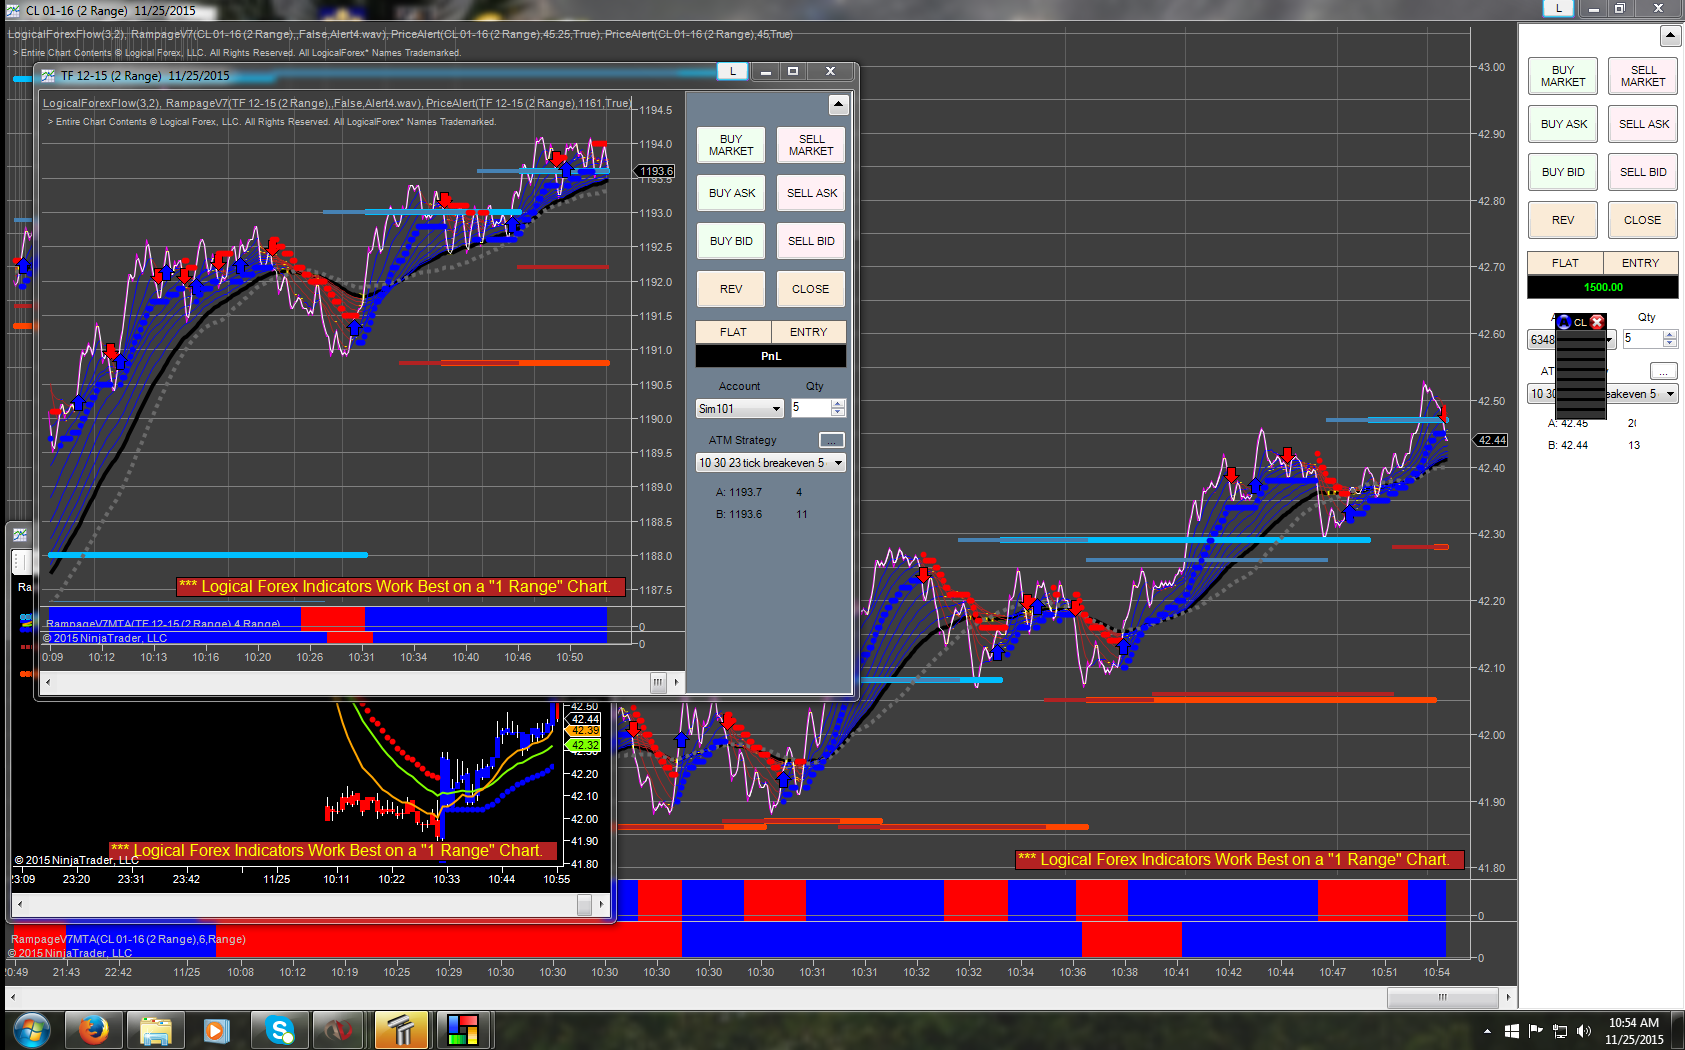The image size is (1685, 1050).
Task: Collapse the CL chart trader panel
Action: [x=1670, y=36]
